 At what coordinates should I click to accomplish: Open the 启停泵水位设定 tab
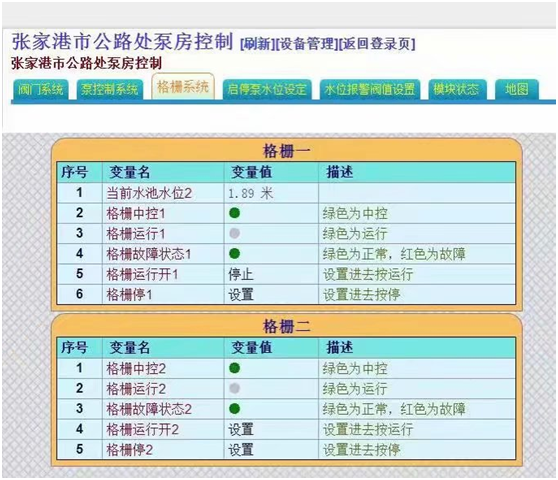[x=267, y=89]
